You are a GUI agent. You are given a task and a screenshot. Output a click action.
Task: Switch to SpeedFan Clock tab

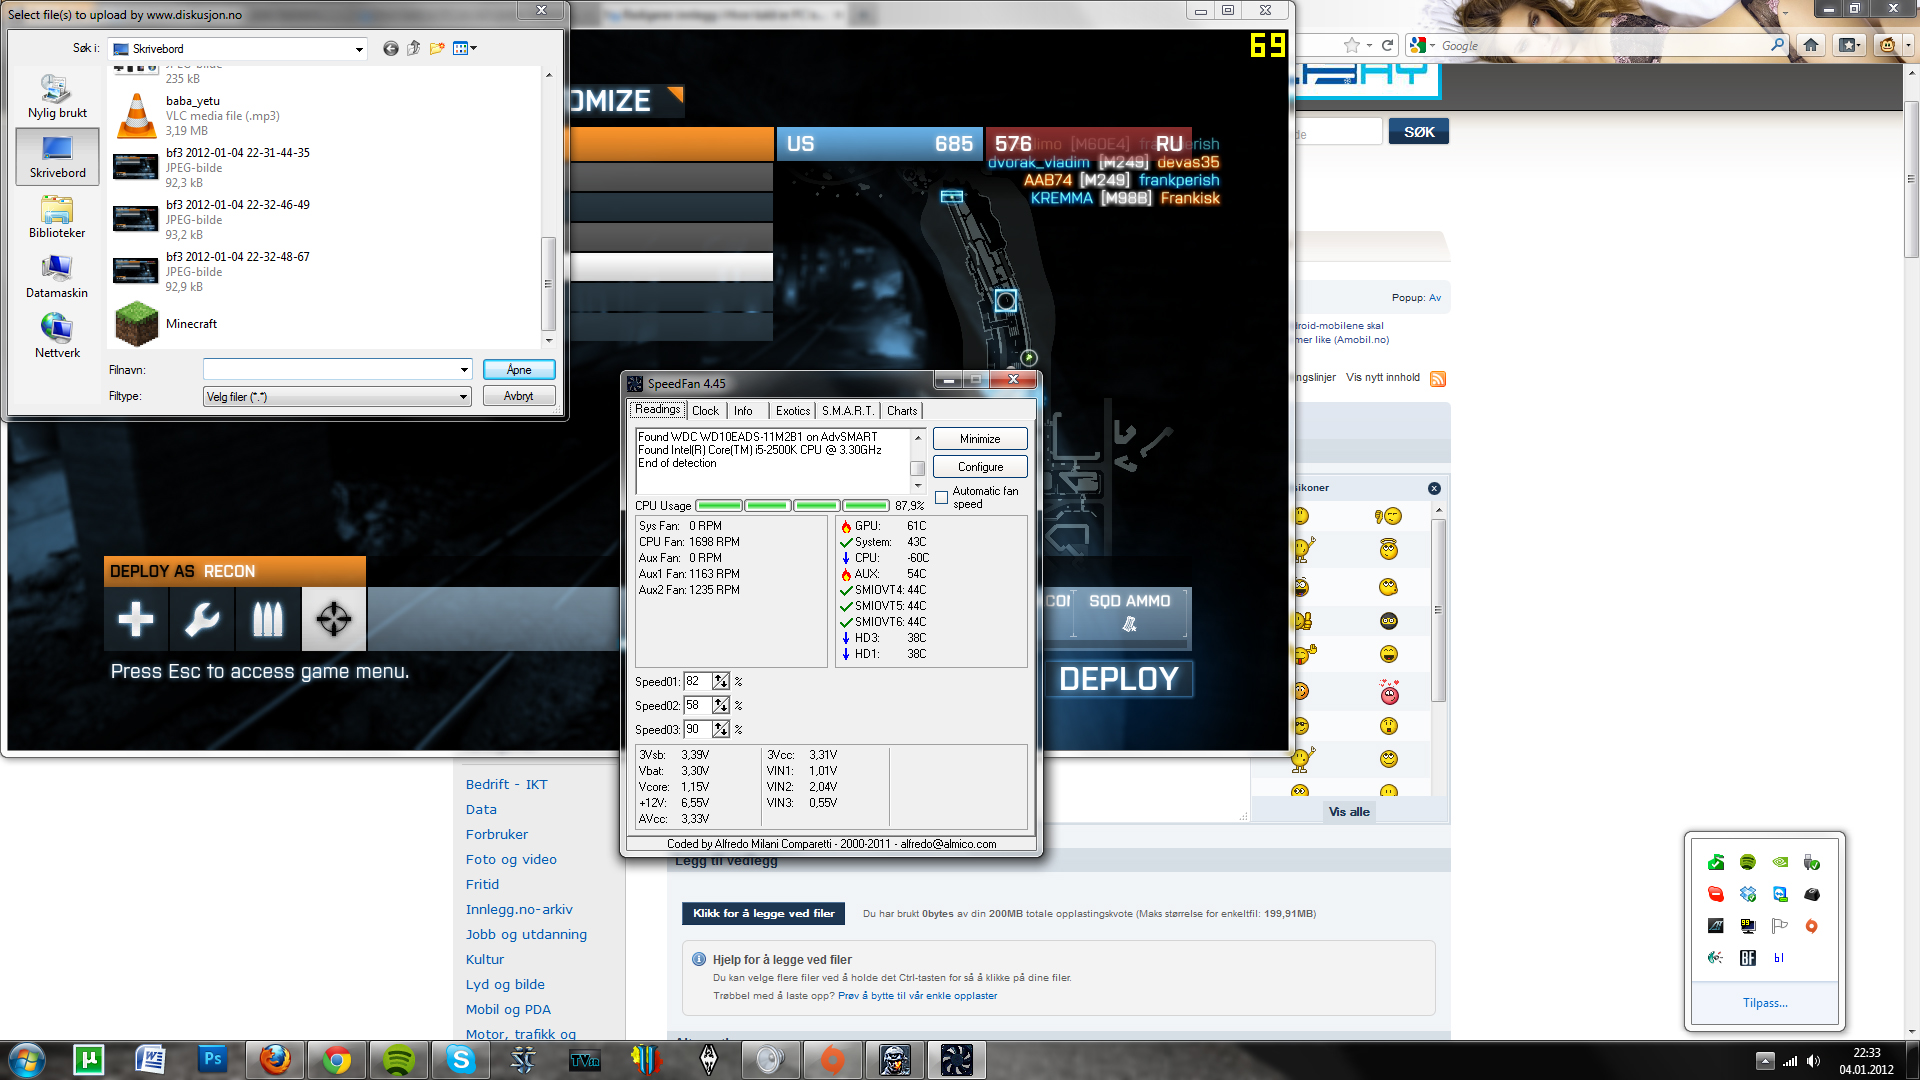pos(705,411)
